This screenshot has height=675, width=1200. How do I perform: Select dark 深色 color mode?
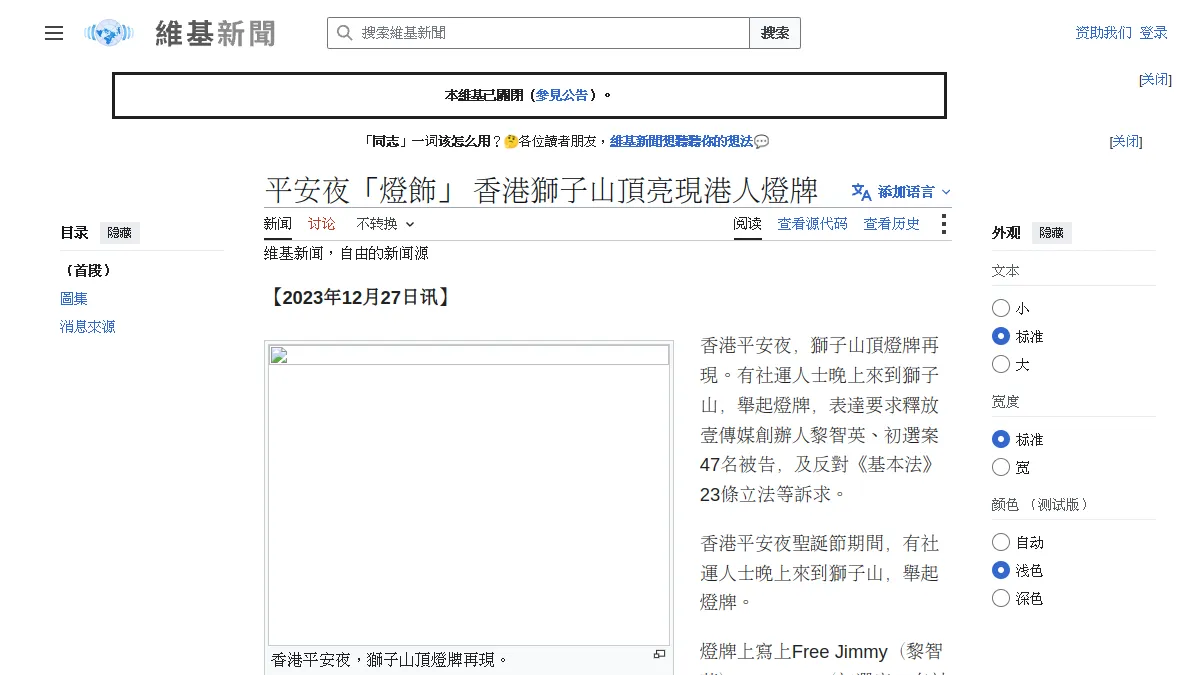point(1001,598)
